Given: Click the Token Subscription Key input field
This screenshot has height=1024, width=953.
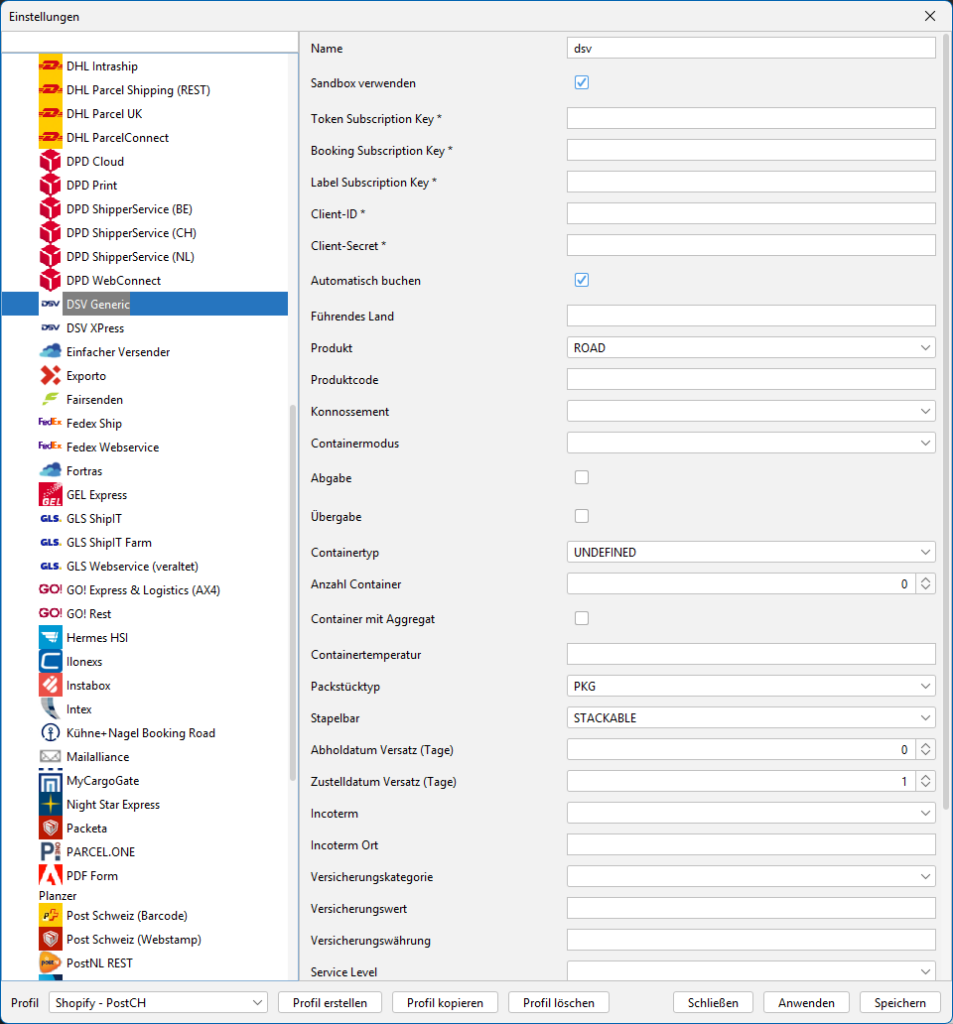Looking at the screenshot, I should (x=751, y=119).
